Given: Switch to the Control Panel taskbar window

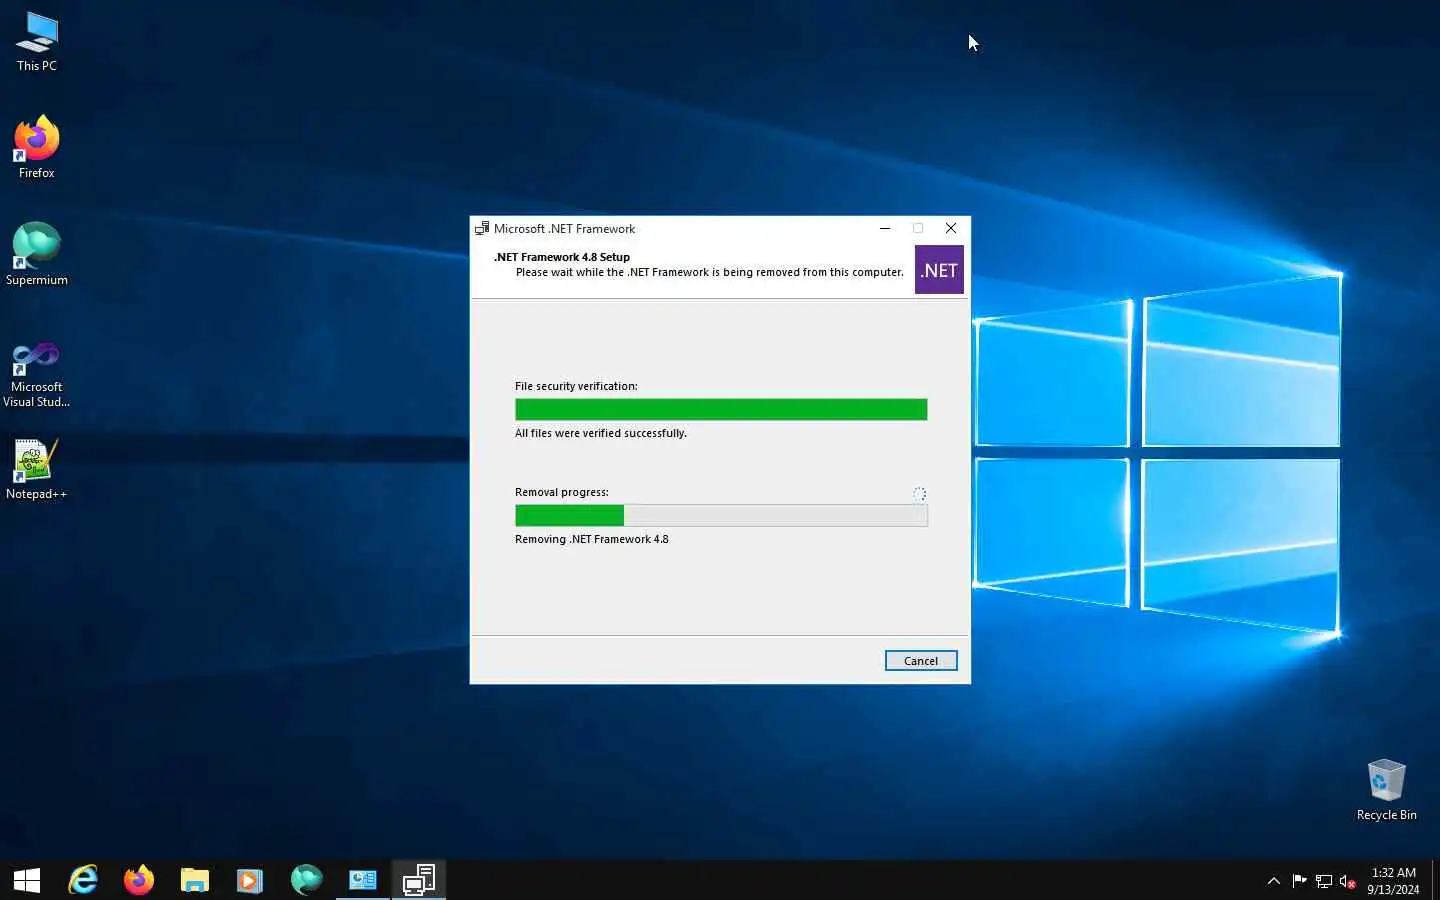Looking at the screenshot, I should [363, 880].
